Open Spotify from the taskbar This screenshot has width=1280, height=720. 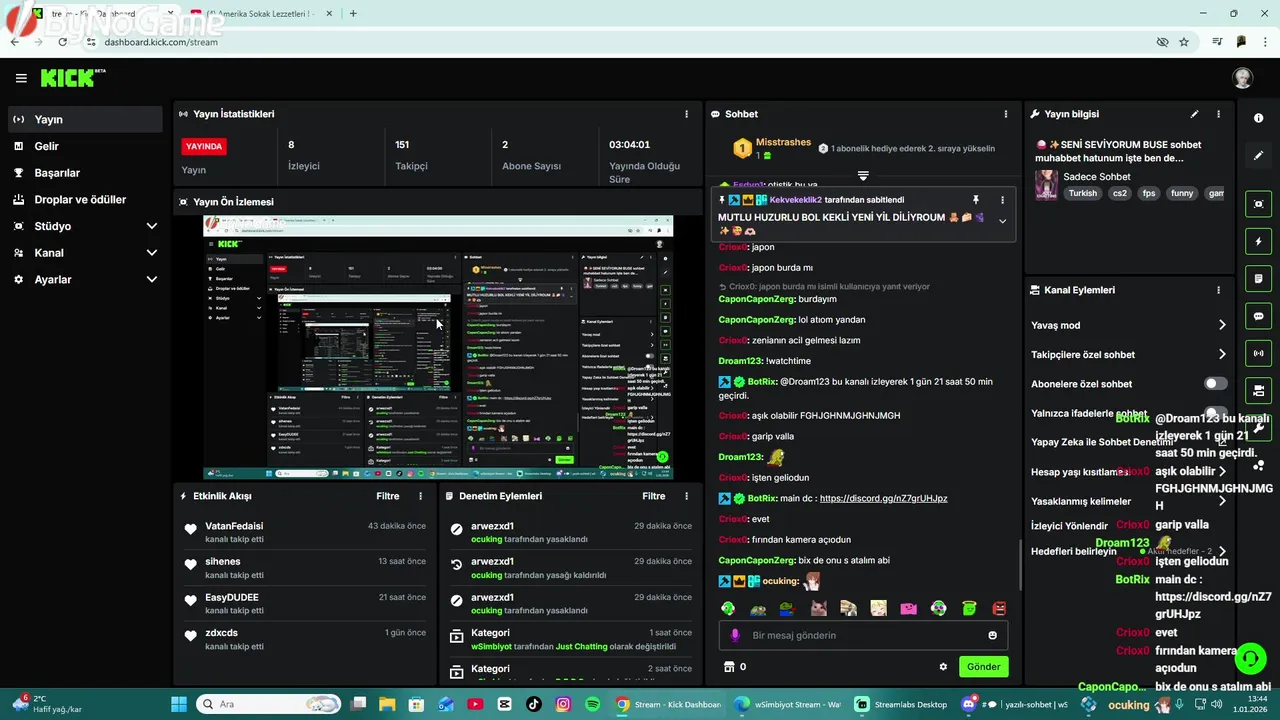(592, 704)
